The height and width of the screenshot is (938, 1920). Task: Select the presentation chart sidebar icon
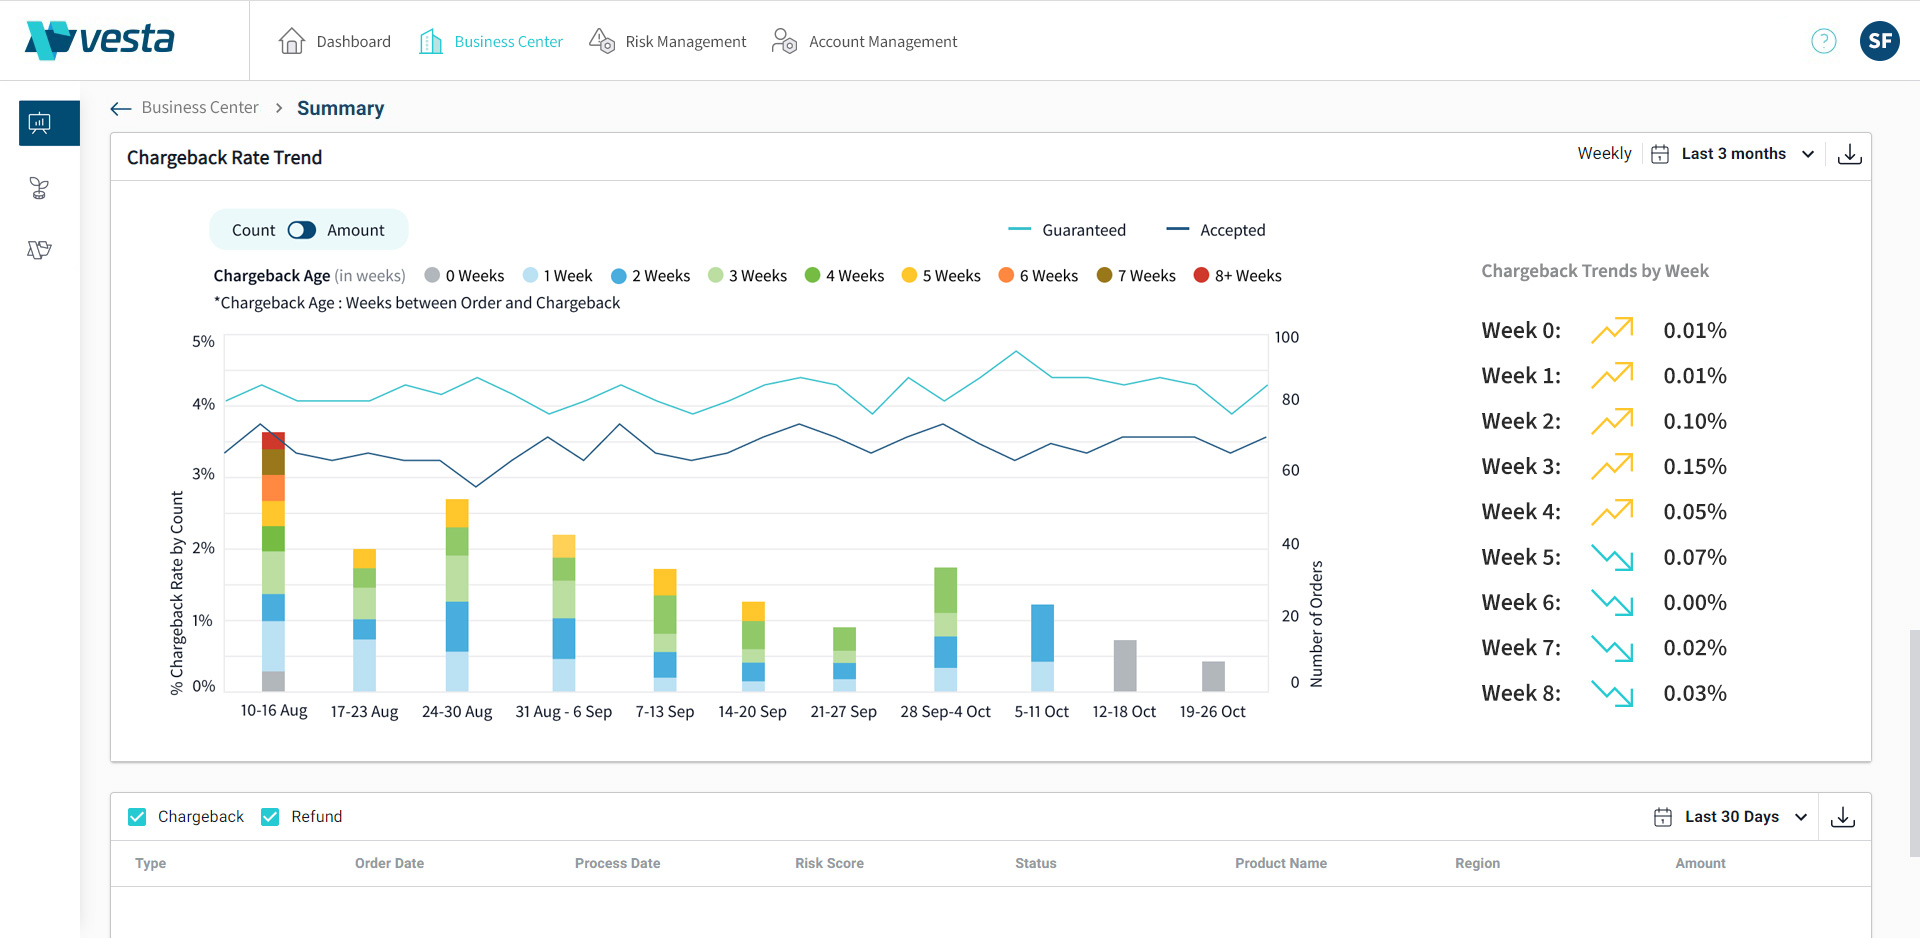(40, 123)
